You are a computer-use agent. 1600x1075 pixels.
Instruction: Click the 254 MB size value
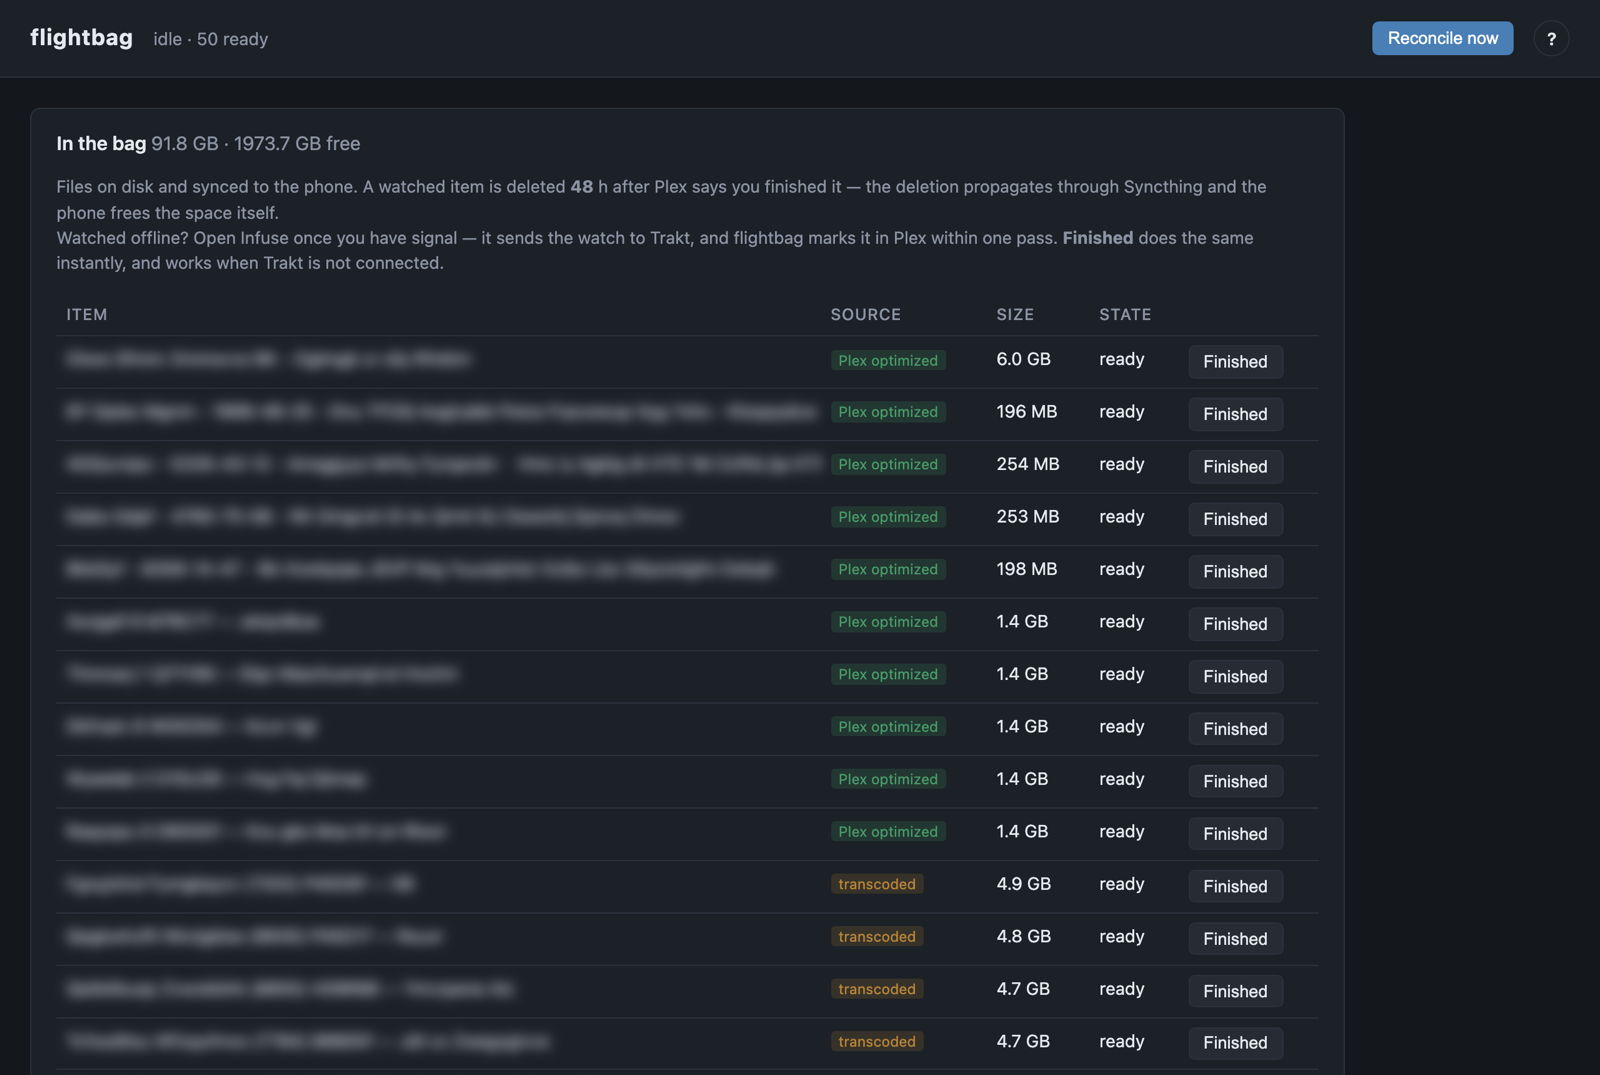pyautogui.click(x=1027, y=464)
